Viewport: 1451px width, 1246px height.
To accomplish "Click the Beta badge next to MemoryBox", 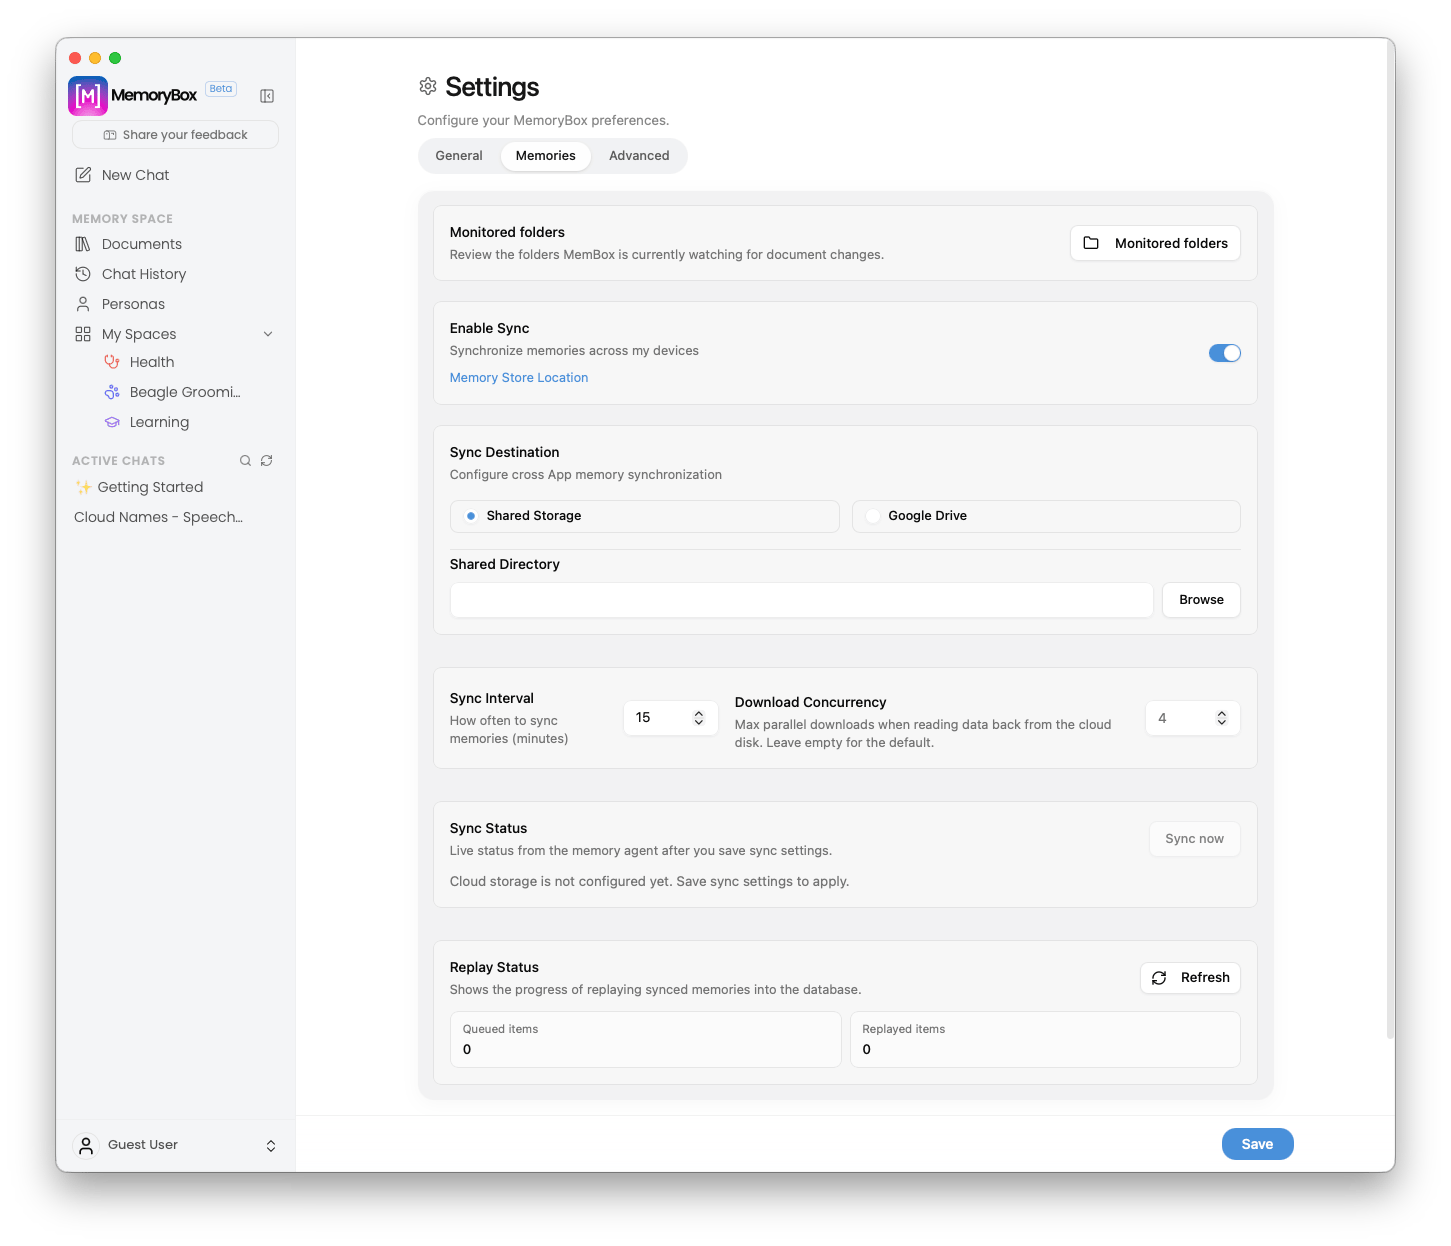I will point(221,89).
